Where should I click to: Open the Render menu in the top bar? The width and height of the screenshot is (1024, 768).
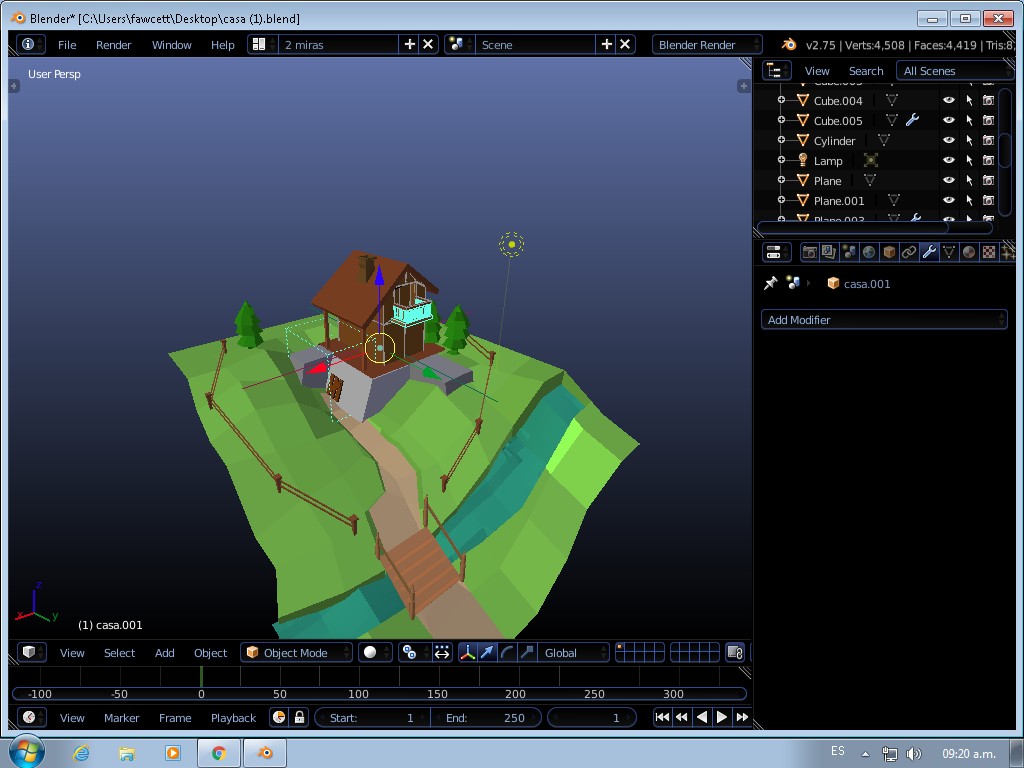coord(113,44)
